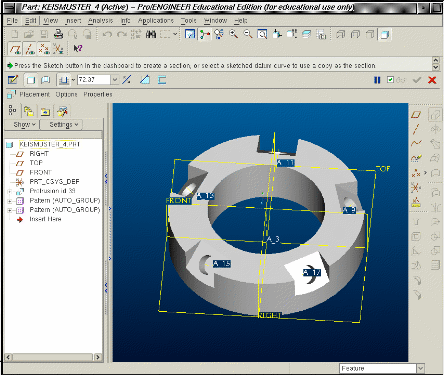Open the depth option type dropdown

pos(73,80)
